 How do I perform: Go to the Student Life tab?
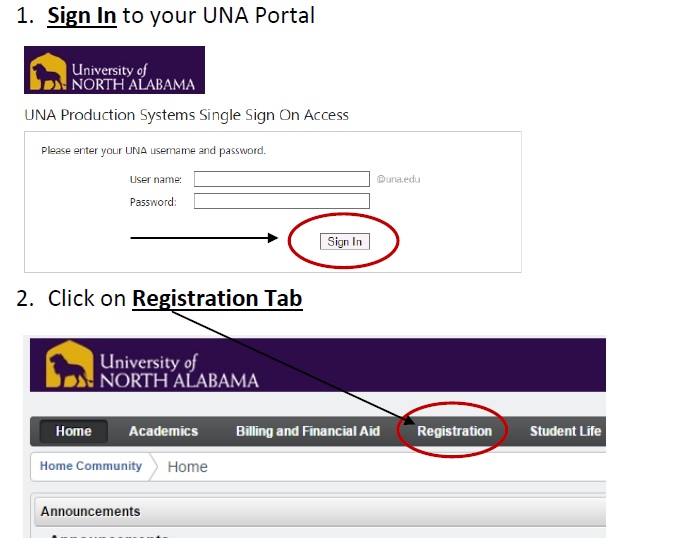coord(565,431)
